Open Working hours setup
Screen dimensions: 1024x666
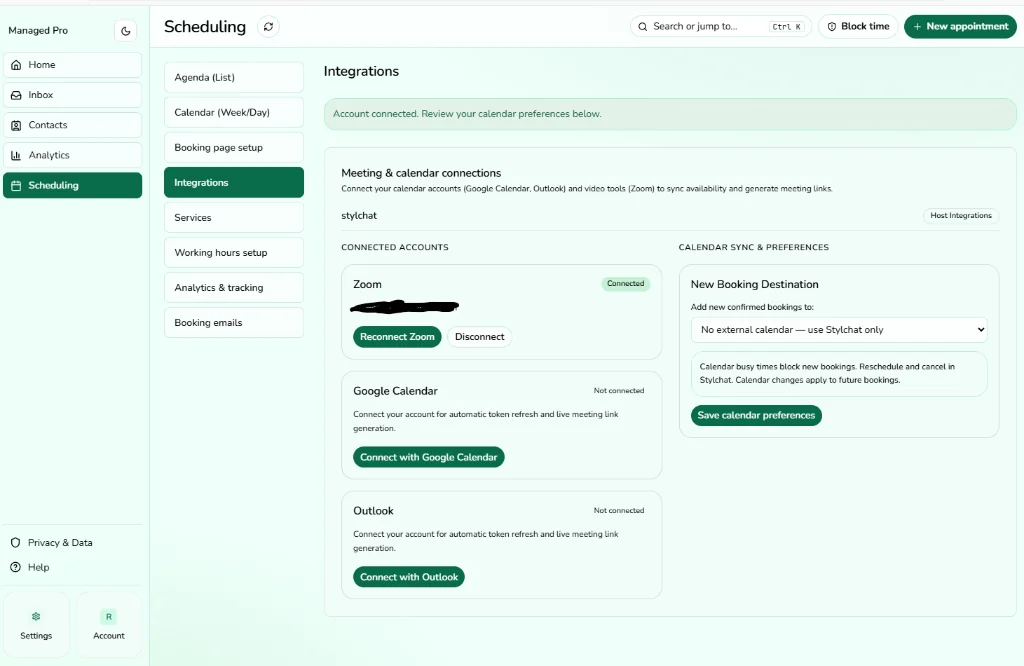[x=234, y=253]
